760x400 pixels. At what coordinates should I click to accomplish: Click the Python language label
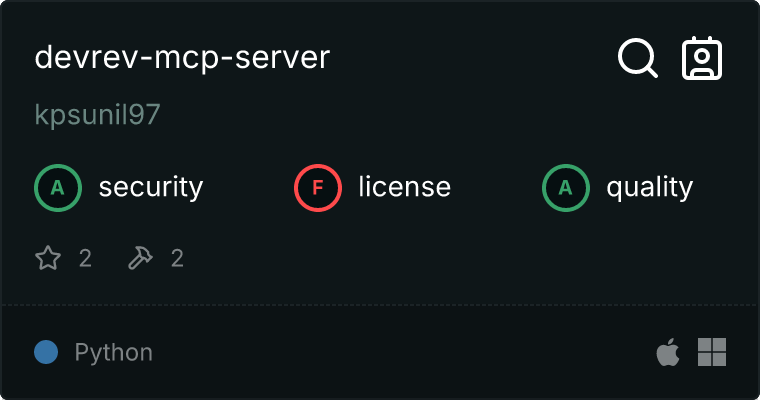pyautogui.click(x=113, y=352)
